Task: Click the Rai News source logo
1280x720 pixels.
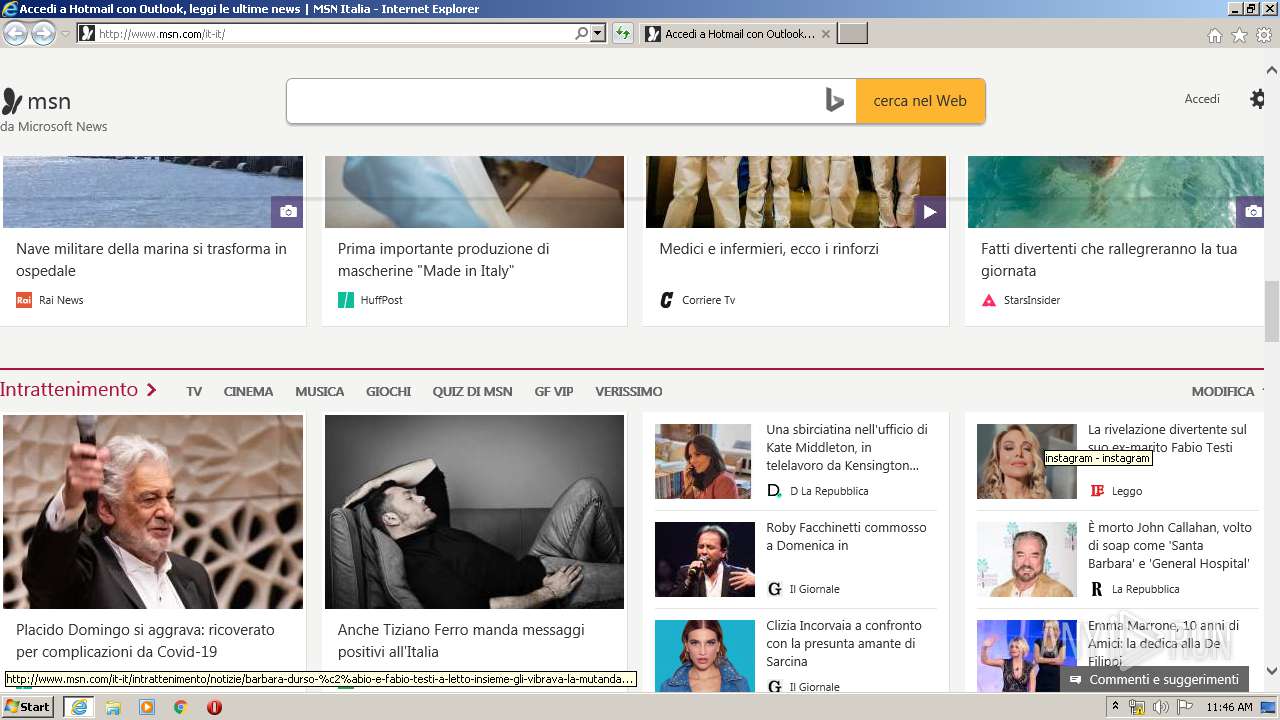Action: (24, 300)
